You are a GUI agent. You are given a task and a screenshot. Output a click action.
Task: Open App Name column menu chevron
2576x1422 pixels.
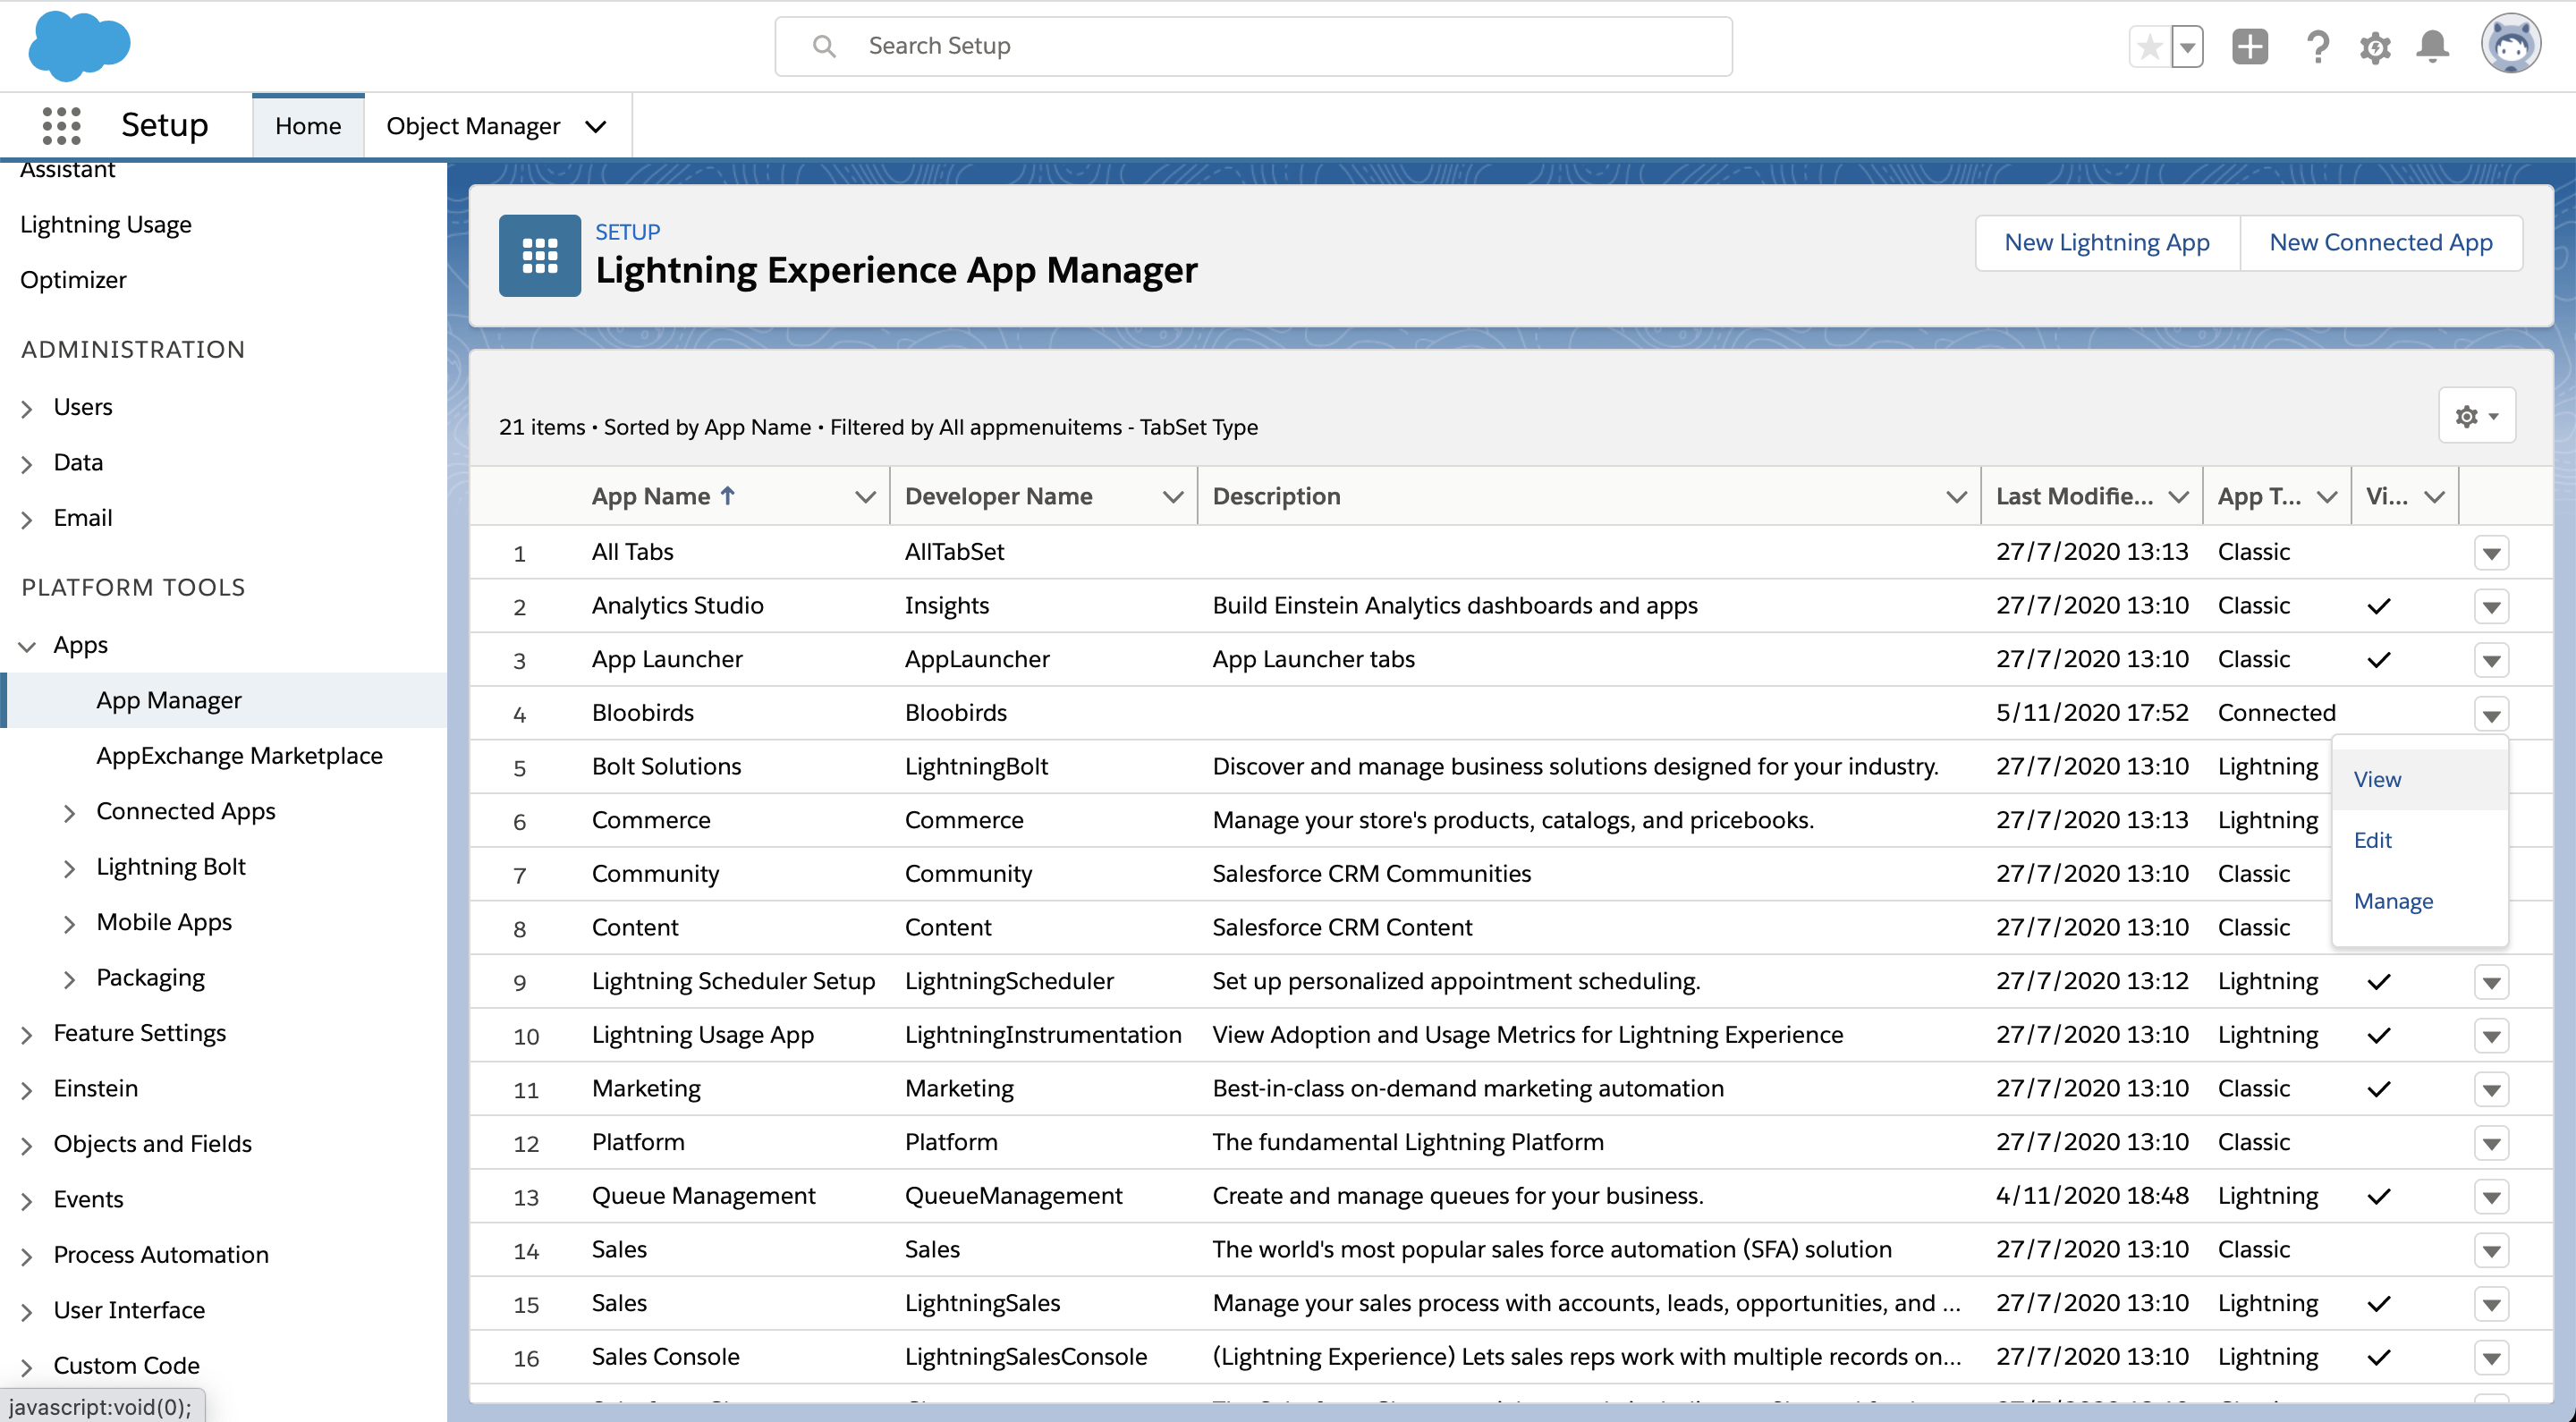pos(865,497)
